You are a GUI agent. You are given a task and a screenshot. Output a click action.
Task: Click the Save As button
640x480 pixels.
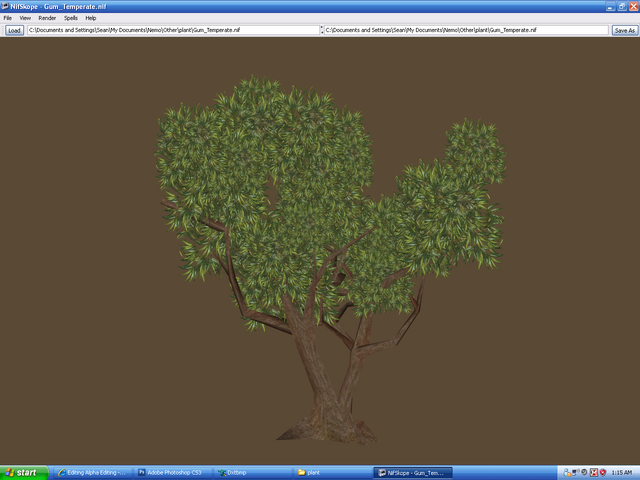click(624, 30)
